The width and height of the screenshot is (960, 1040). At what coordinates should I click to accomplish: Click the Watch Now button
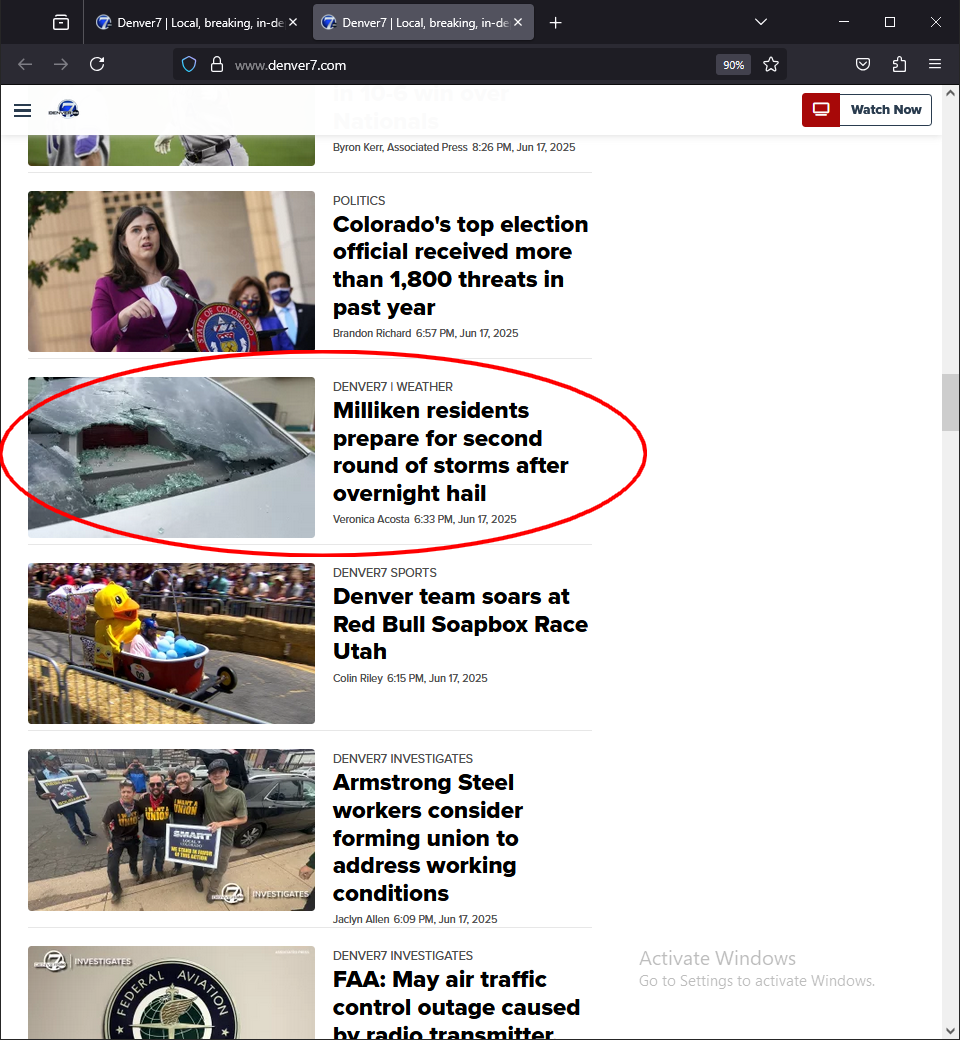tap(885, 109)
